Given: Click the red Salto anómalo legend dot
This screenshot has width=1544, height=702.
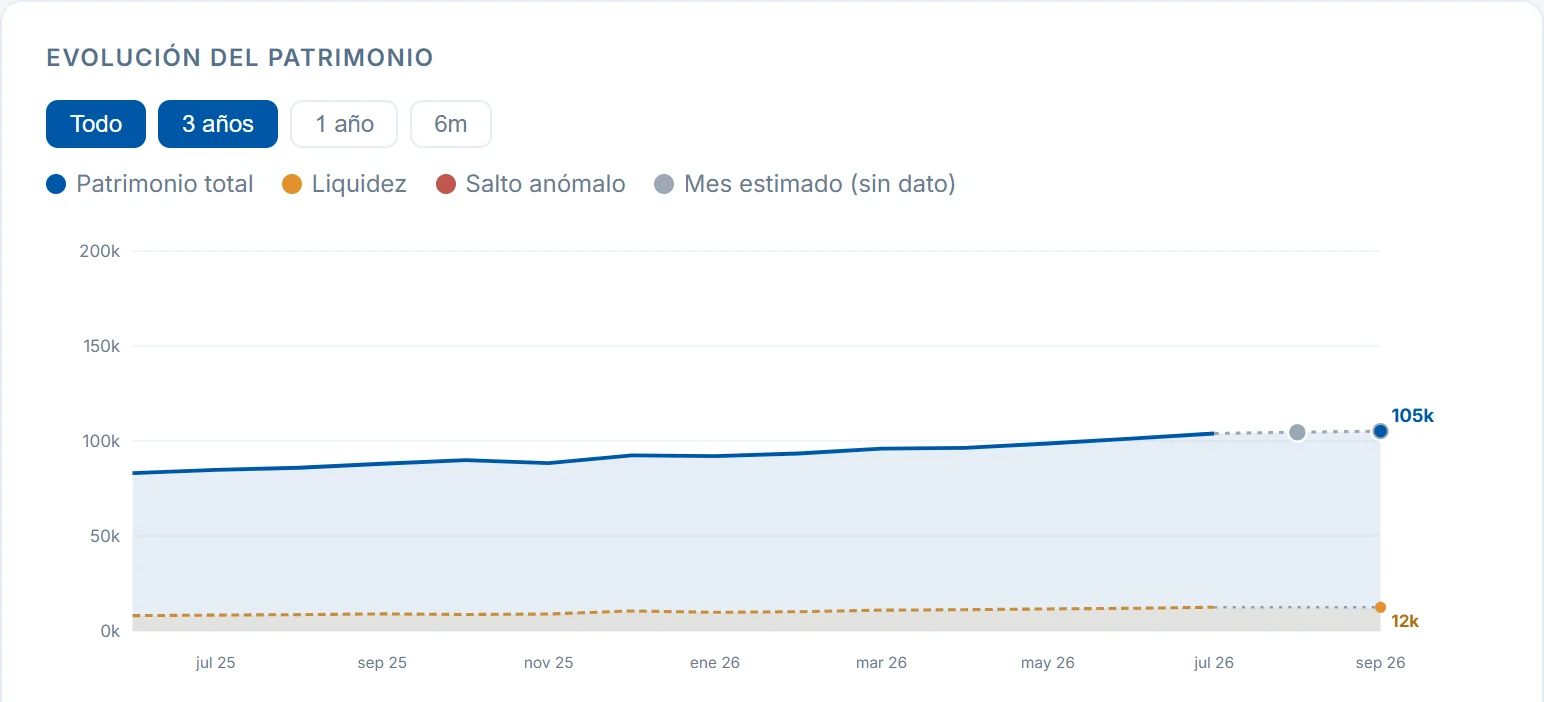Looking at the screenshot, I should 446,184.
